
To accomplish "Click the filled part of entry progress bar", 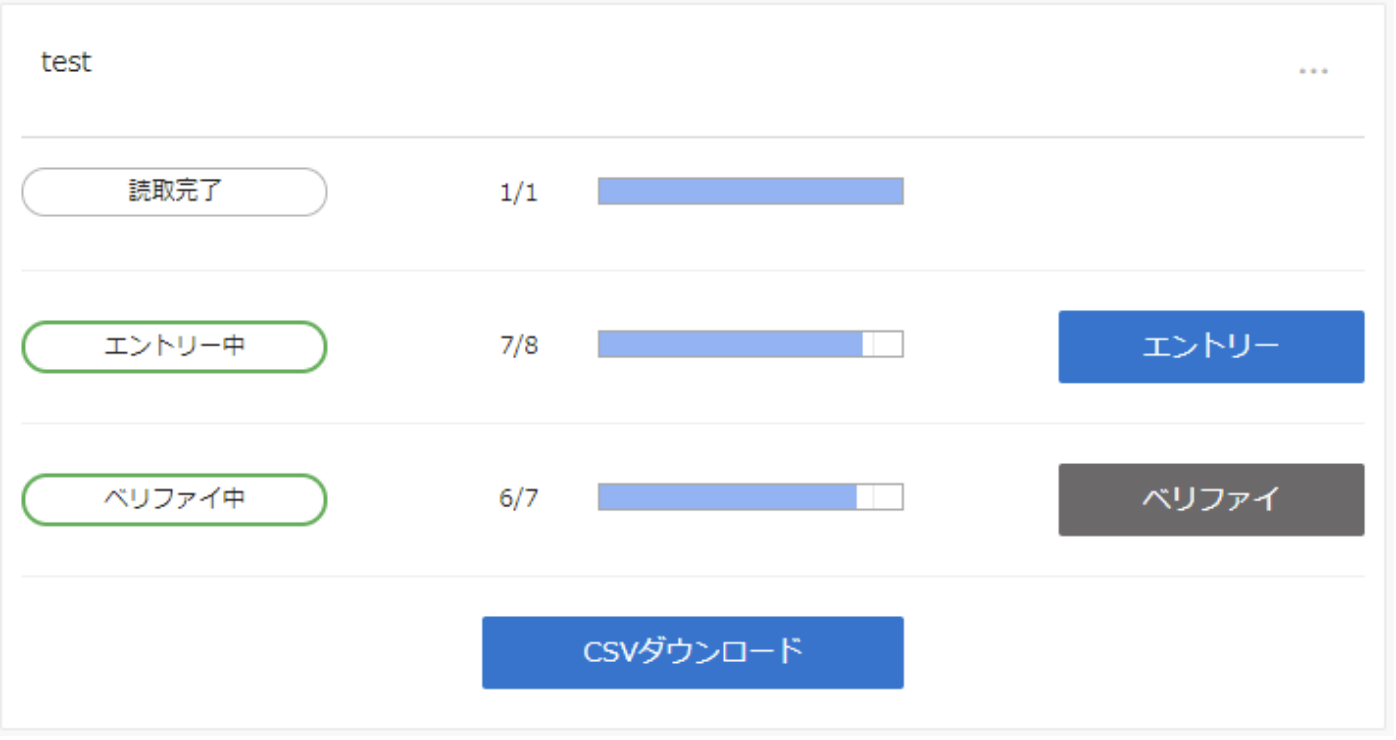I will pos(730,344).
